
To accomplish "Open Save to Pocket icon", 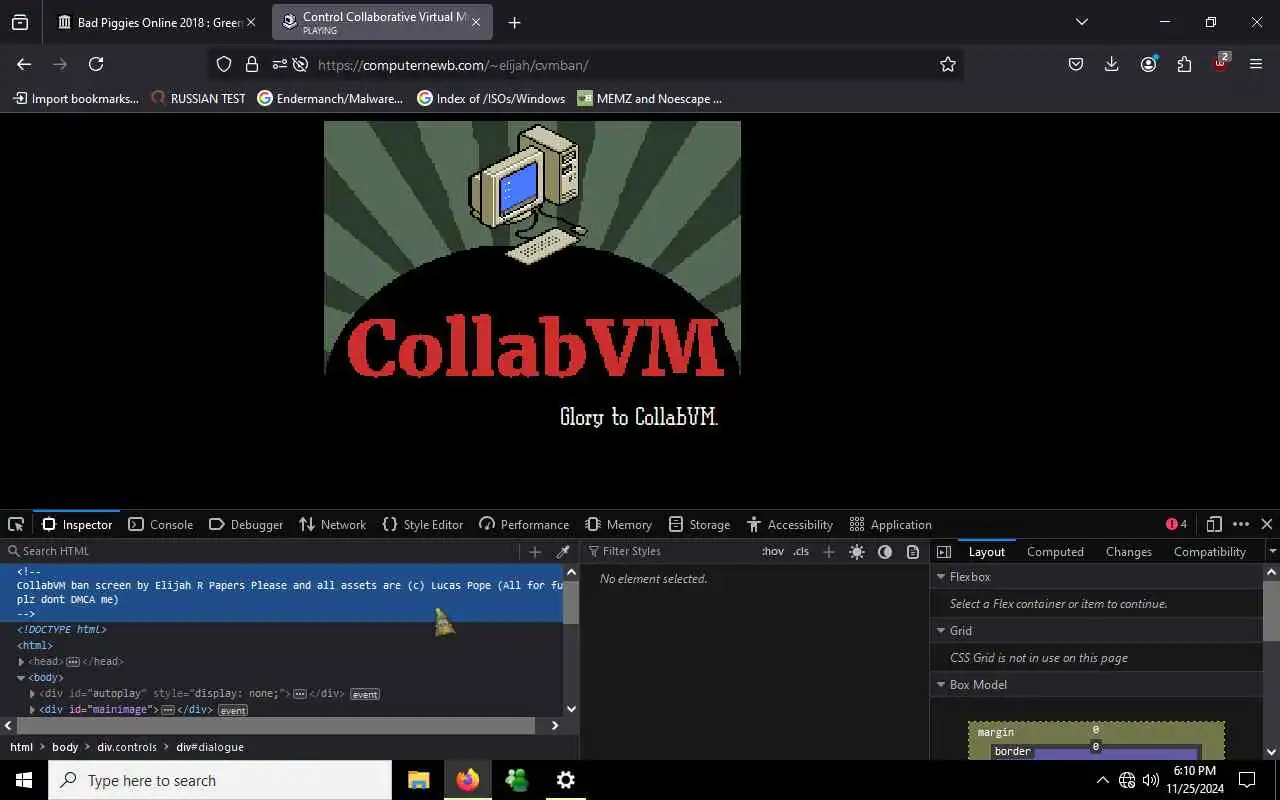I will tap(1076, 64).
